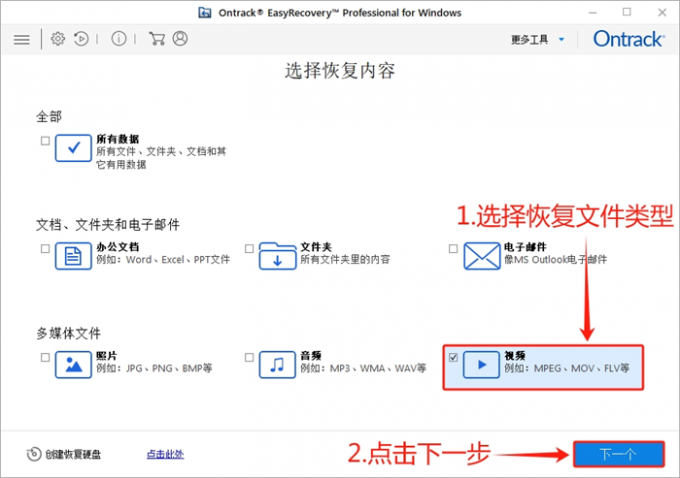This screenshot has width=680, height=478.
Task: Click the office documents icon
Action: coord(73,256)
